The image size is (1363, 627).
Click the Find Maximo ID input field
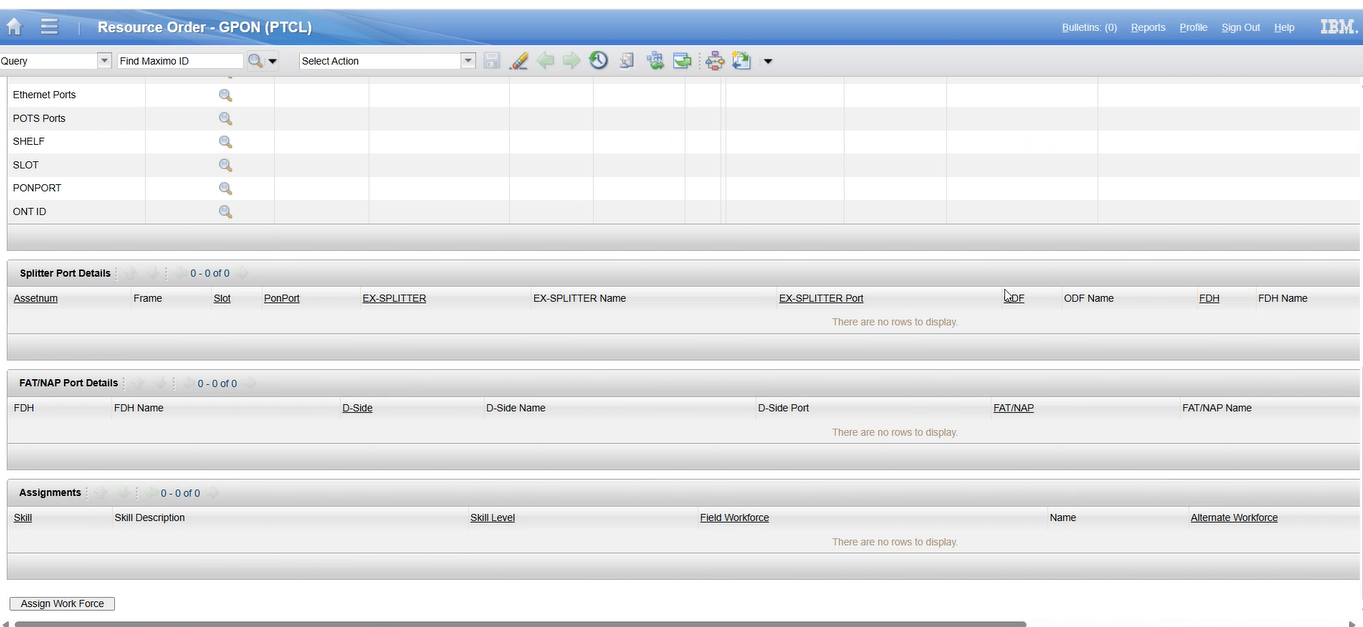pos(180,61)
